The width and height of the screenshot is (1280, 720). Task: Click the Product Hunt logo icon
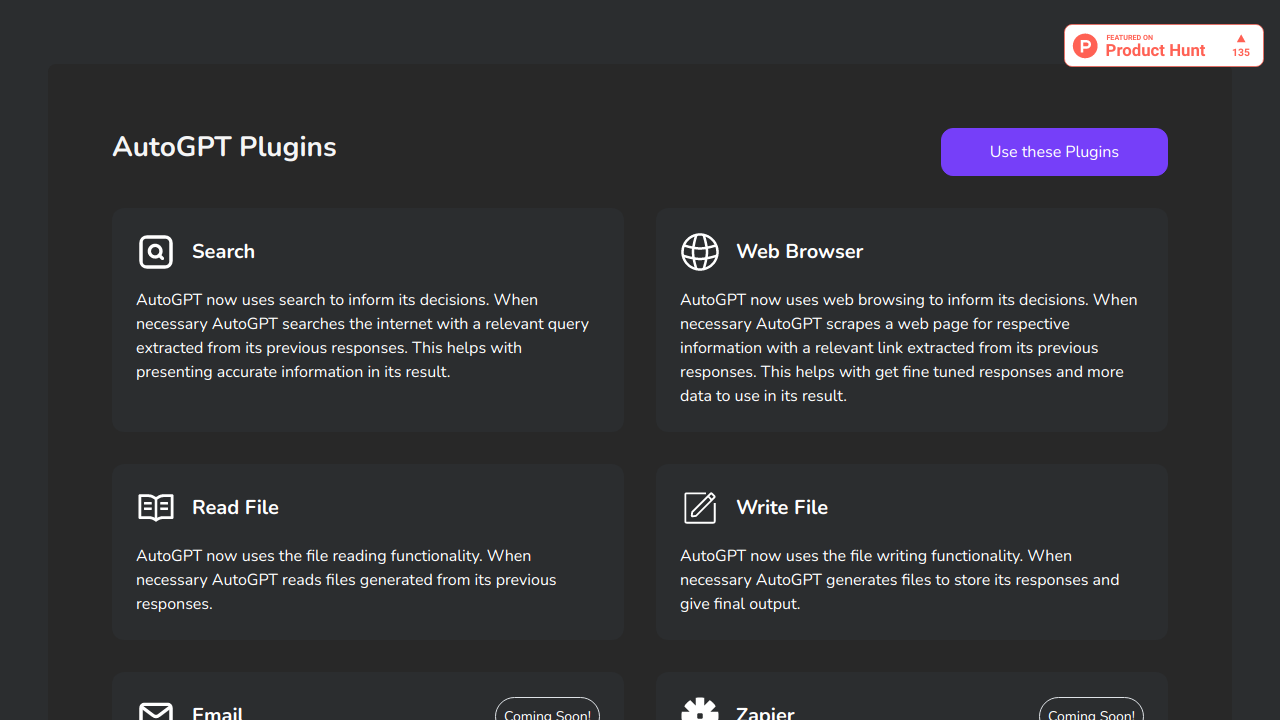pyautogui.click(x=1085, y=46)
